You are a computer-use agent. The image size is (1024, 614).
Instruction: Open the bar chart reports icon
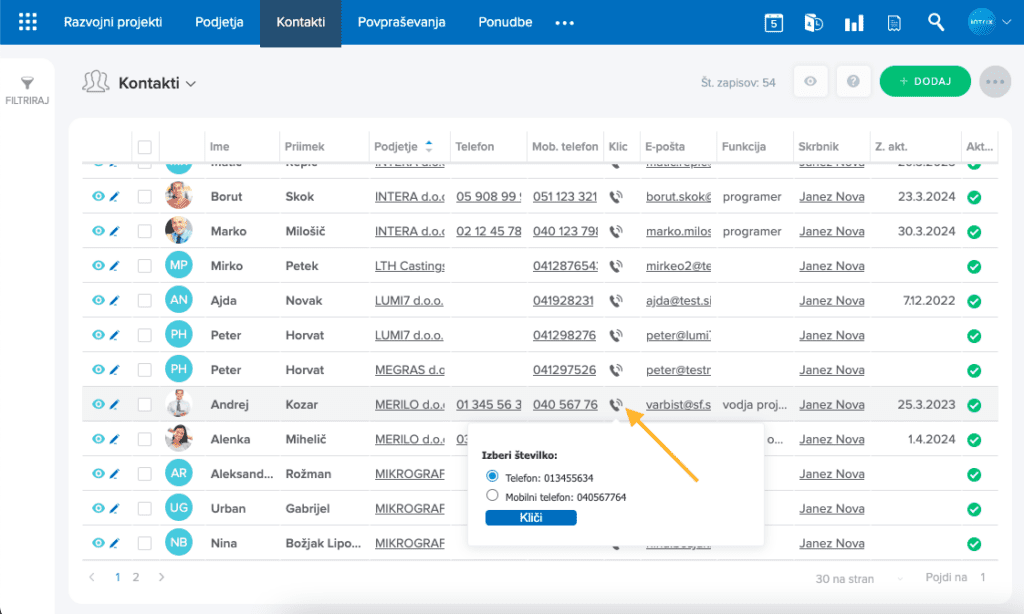(854, 23)
